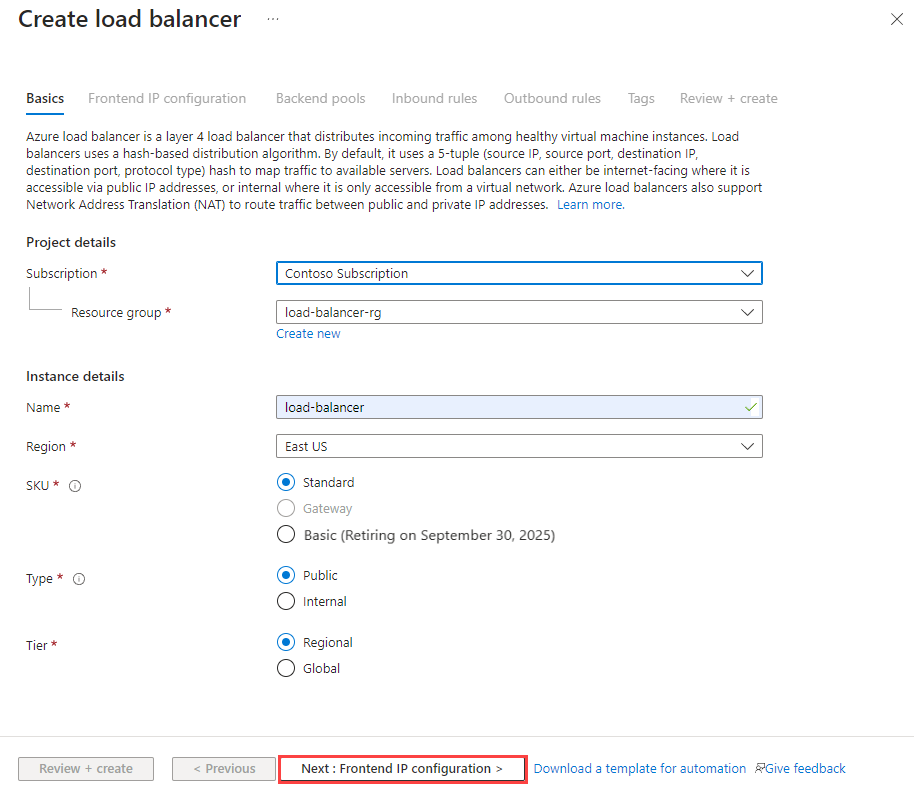Image resolution: width=914 pixels, height=795 pixels.
Task: Open the Region dropdown
Action: (517, 446)
